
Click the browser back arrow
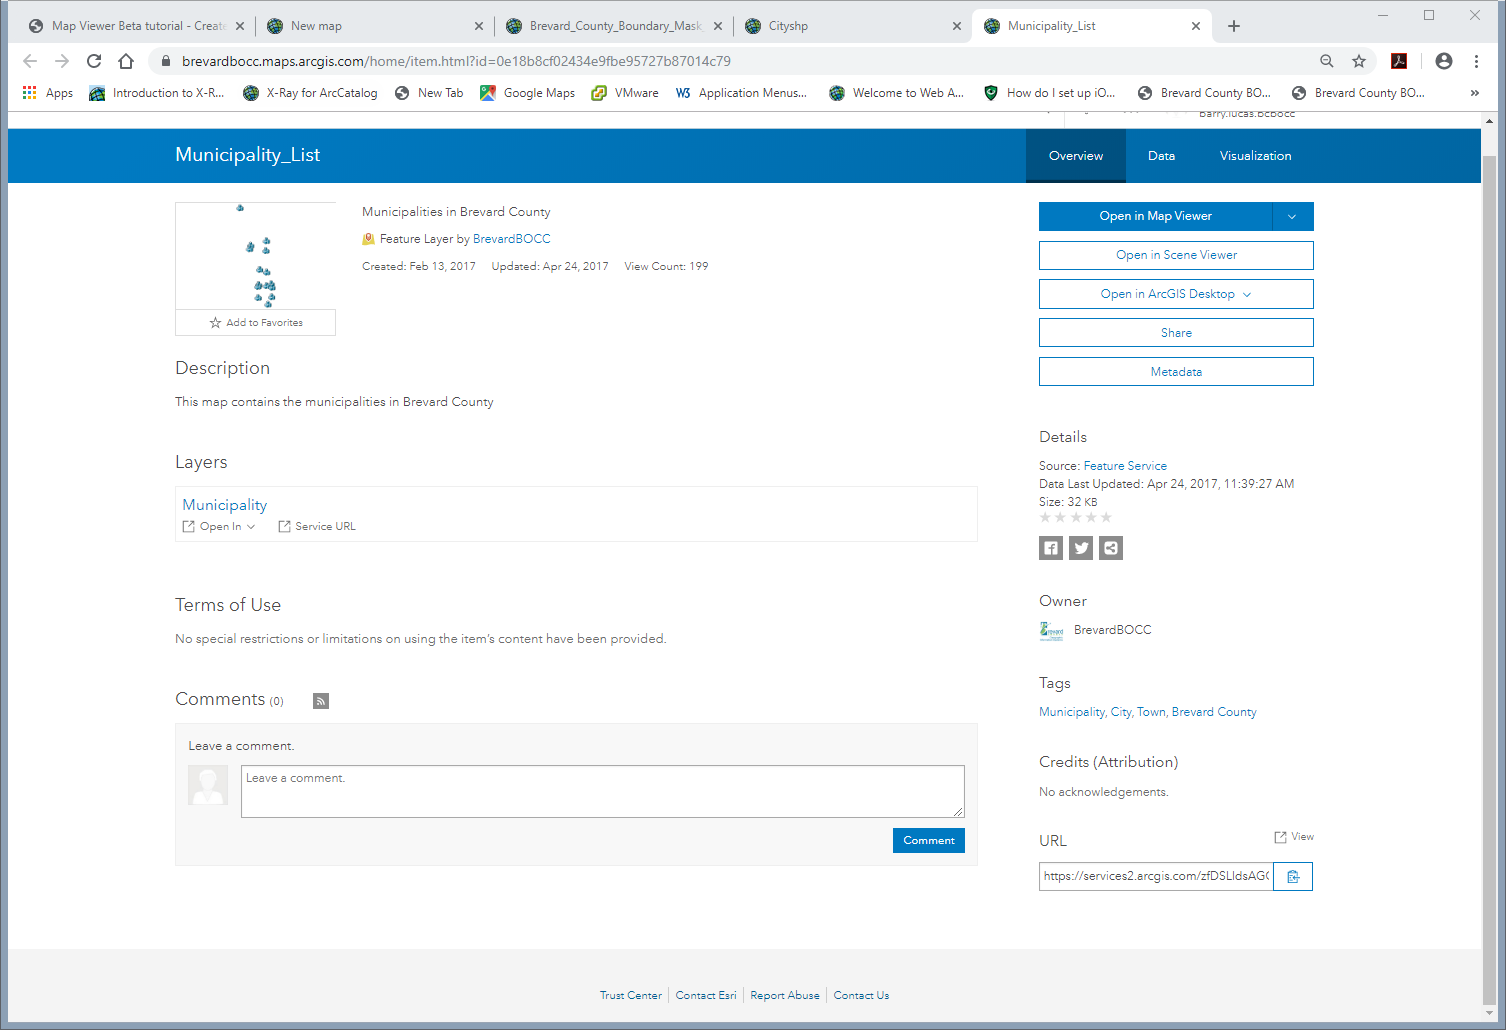[30, 61]
